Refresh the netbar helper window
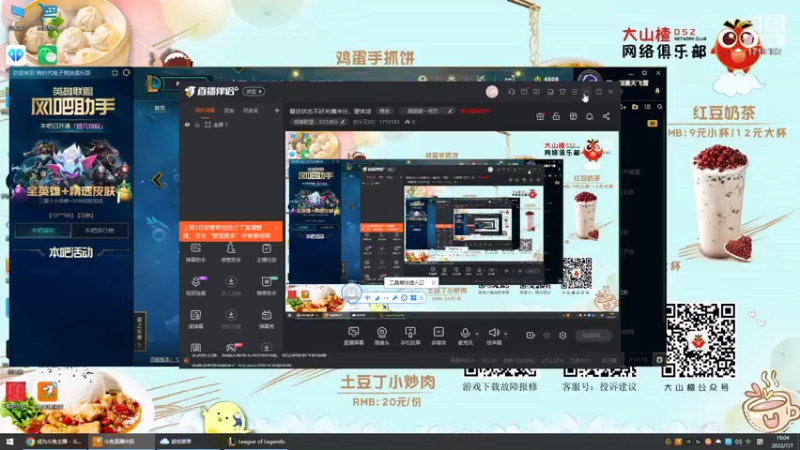This screenshot has width=800, height=450. [126, 73]
